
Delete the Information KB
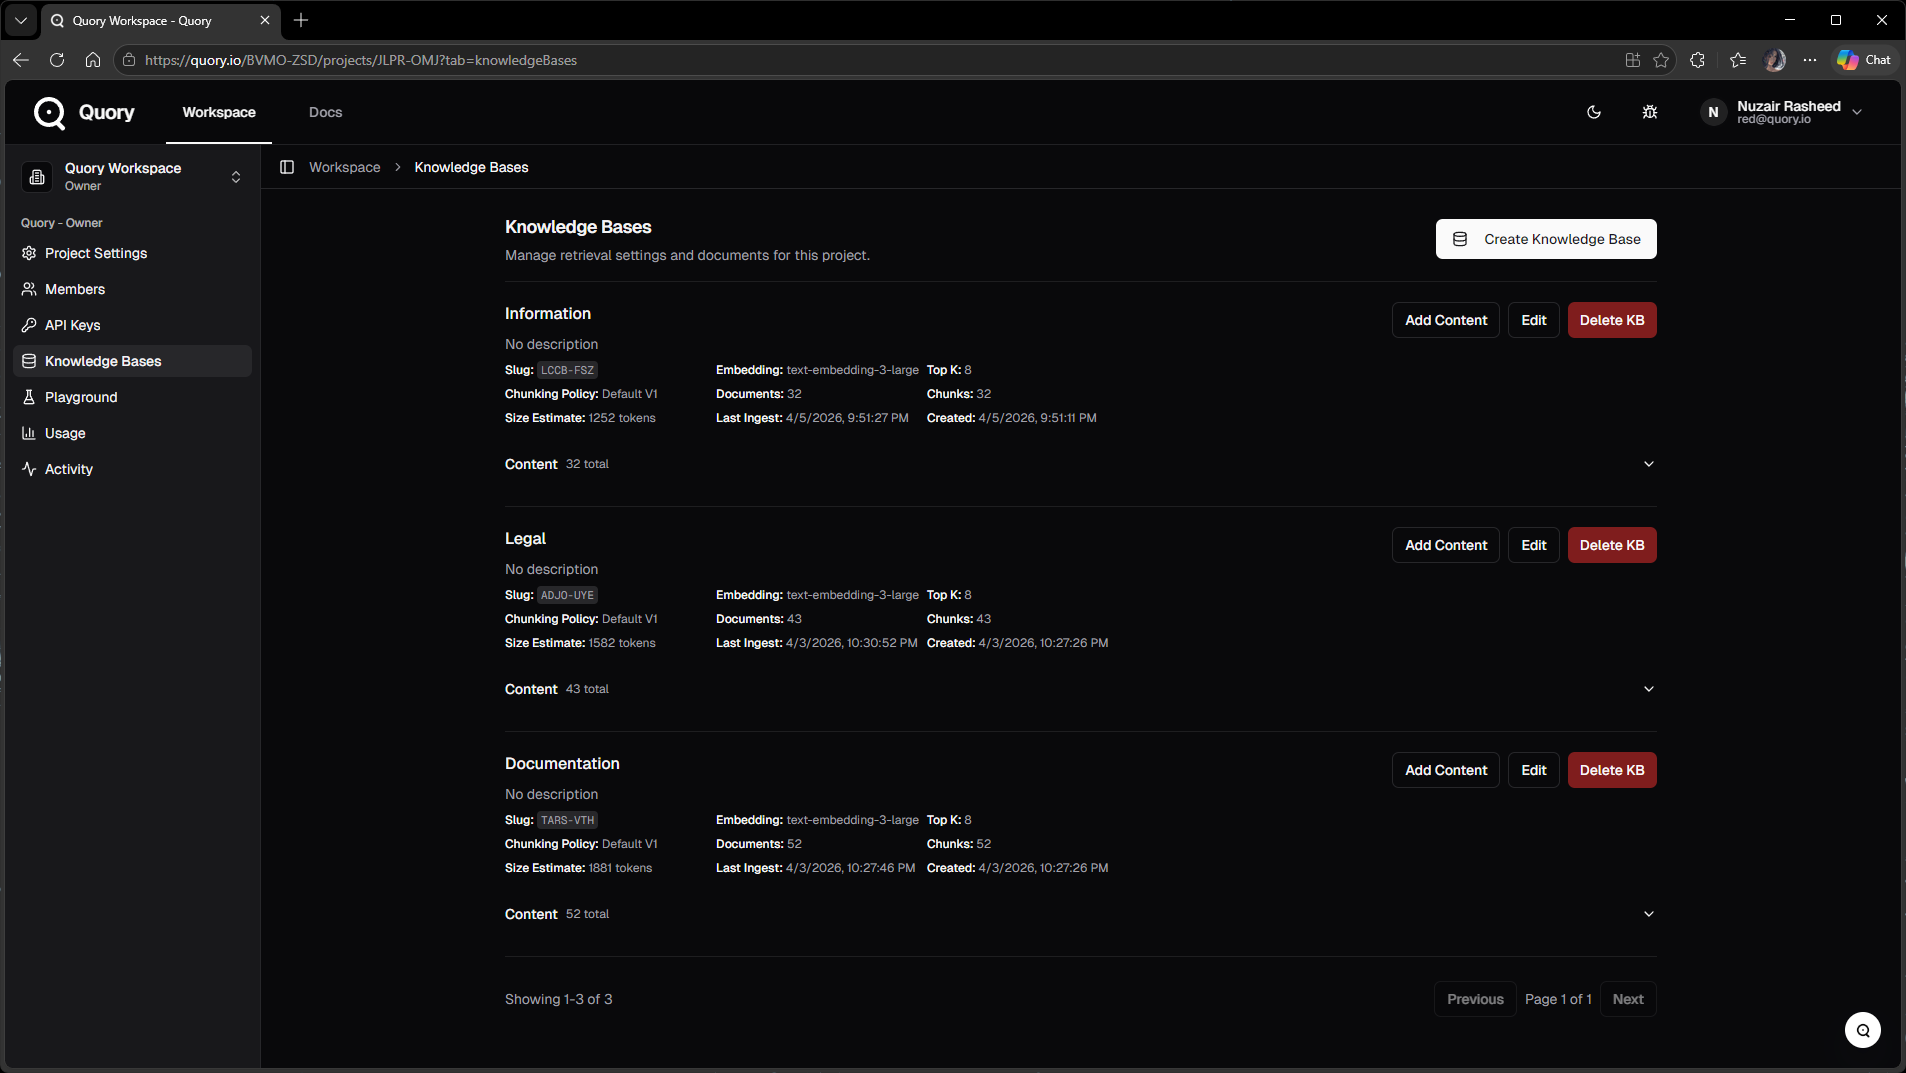[1612, 320]
